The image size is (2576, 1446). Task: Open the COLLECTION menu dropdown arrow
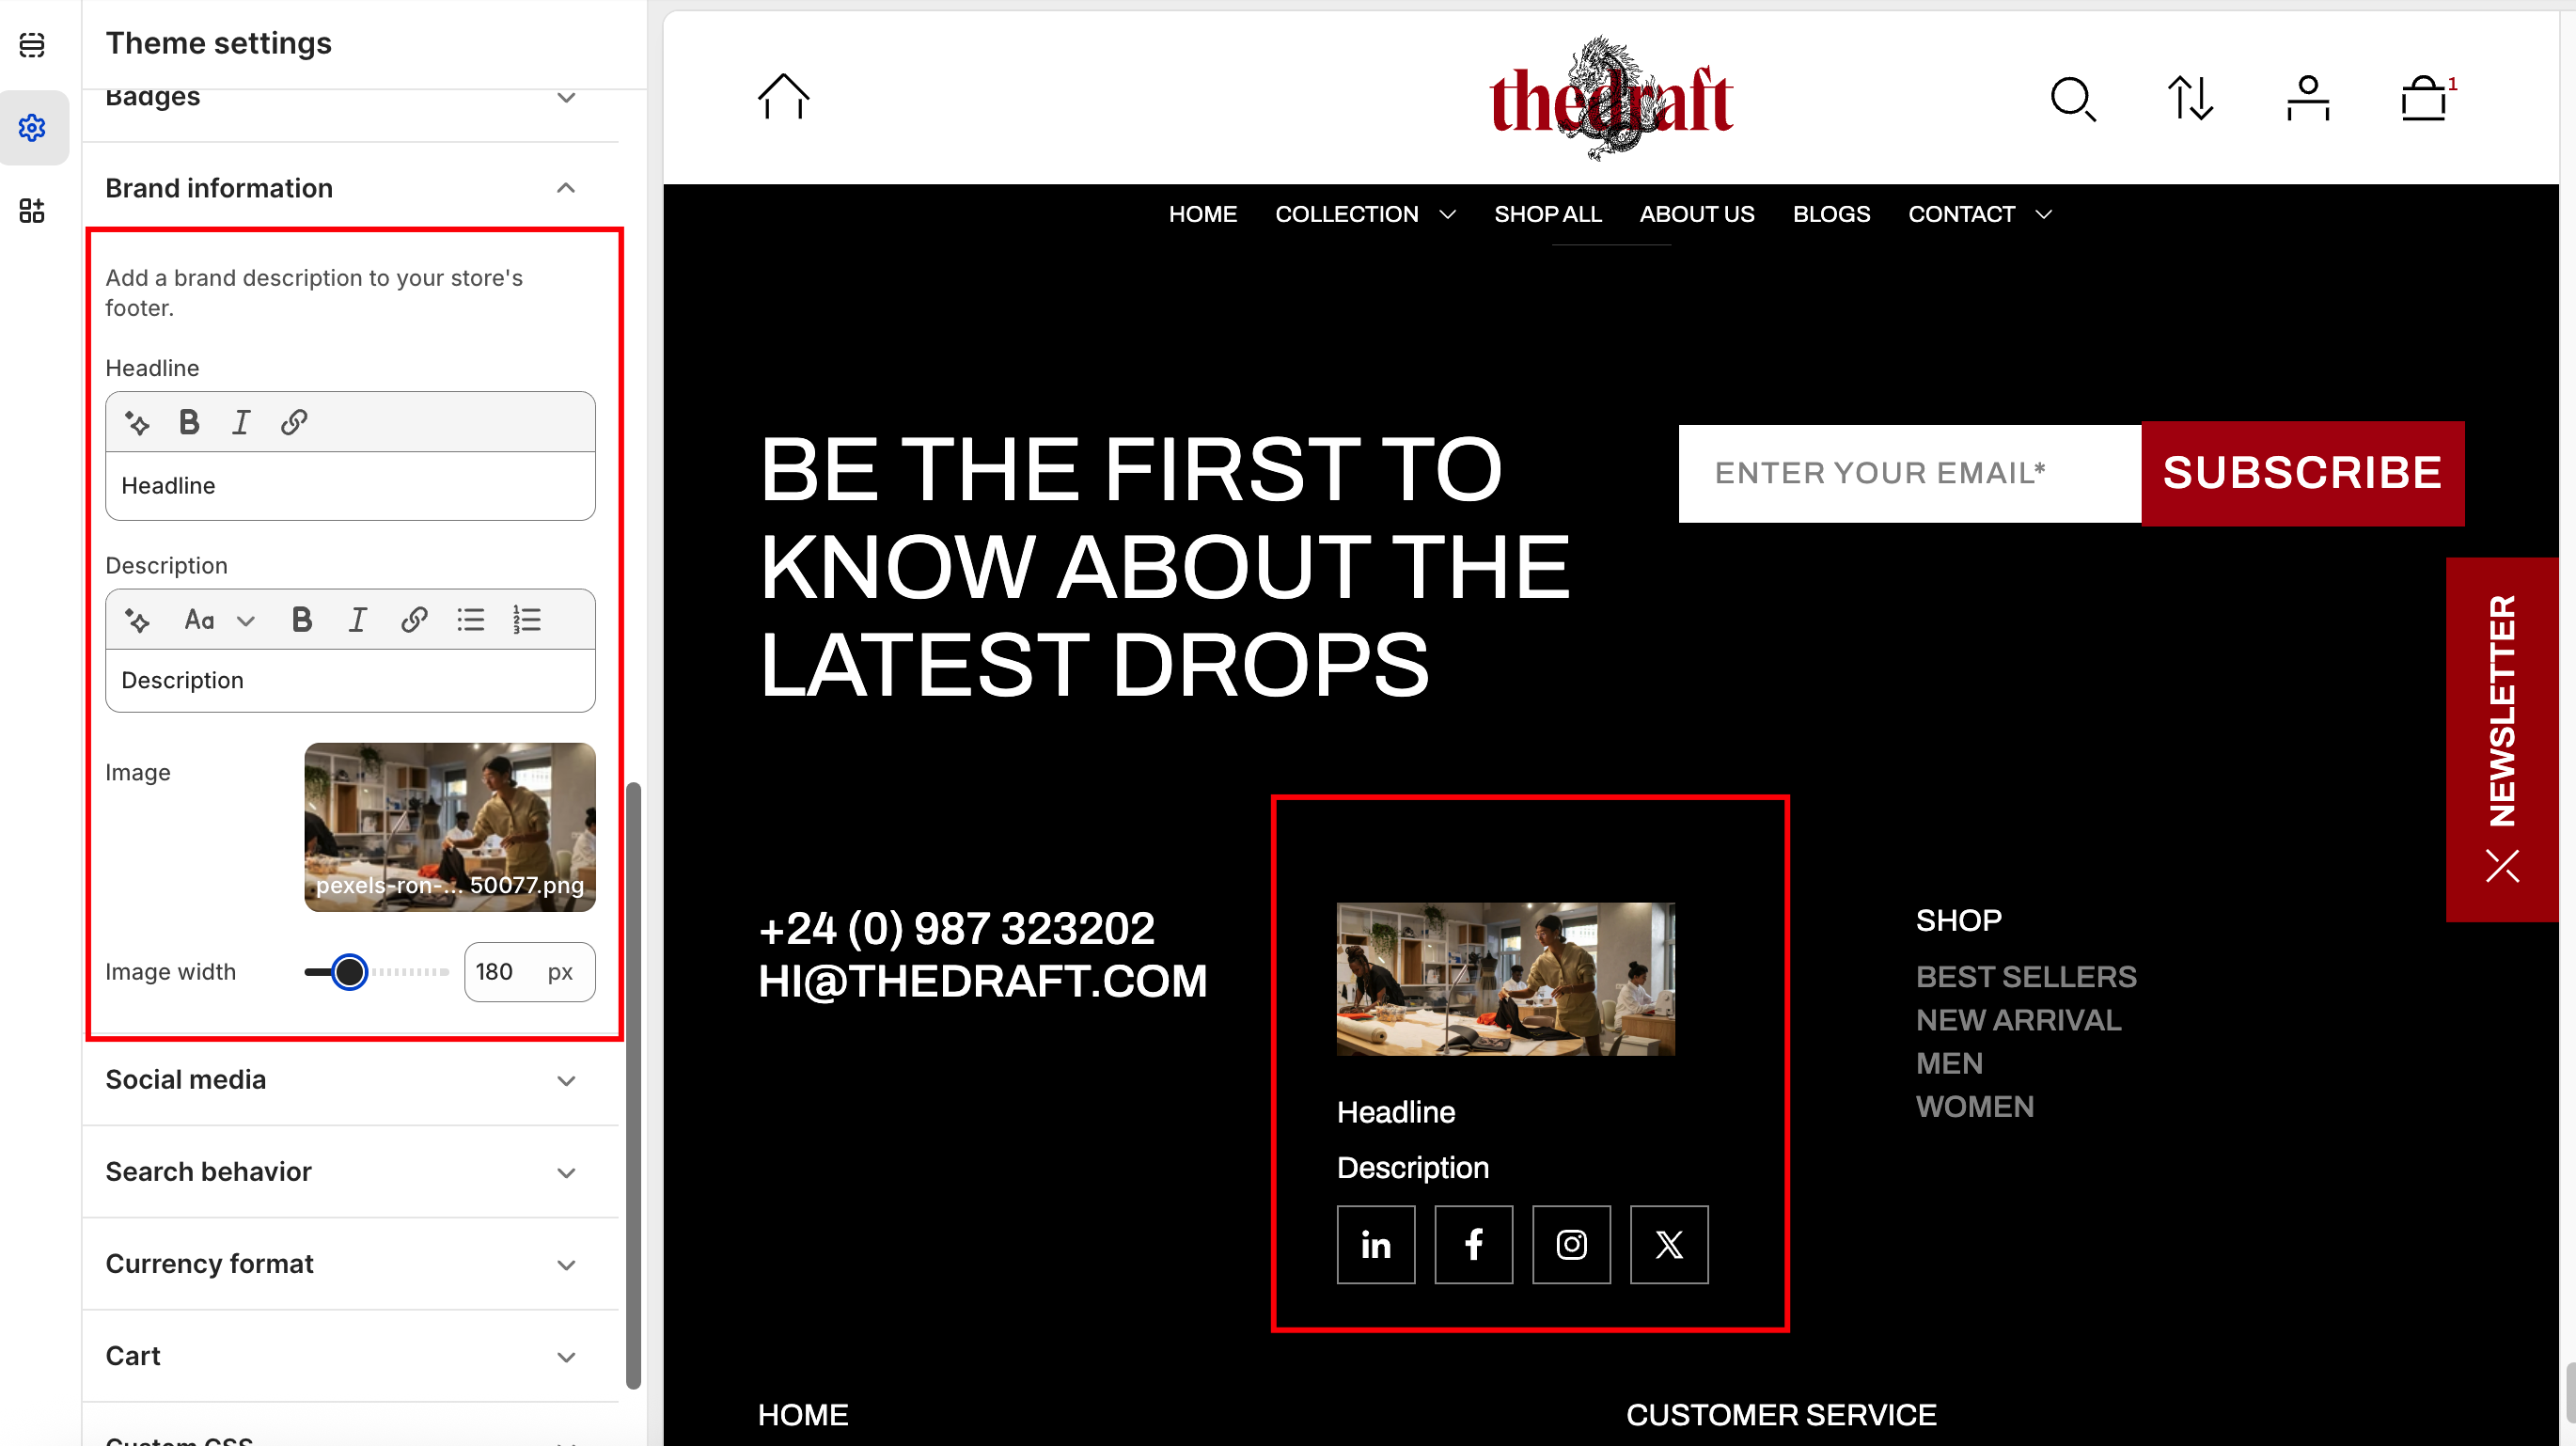1447,215
